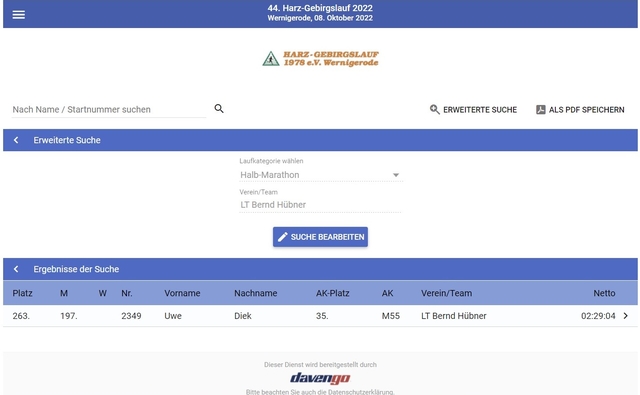Screen dimensions: 640x395
Task: Collapse Ergebnisse der Suche with the chevron
Action: pos(16,269)
